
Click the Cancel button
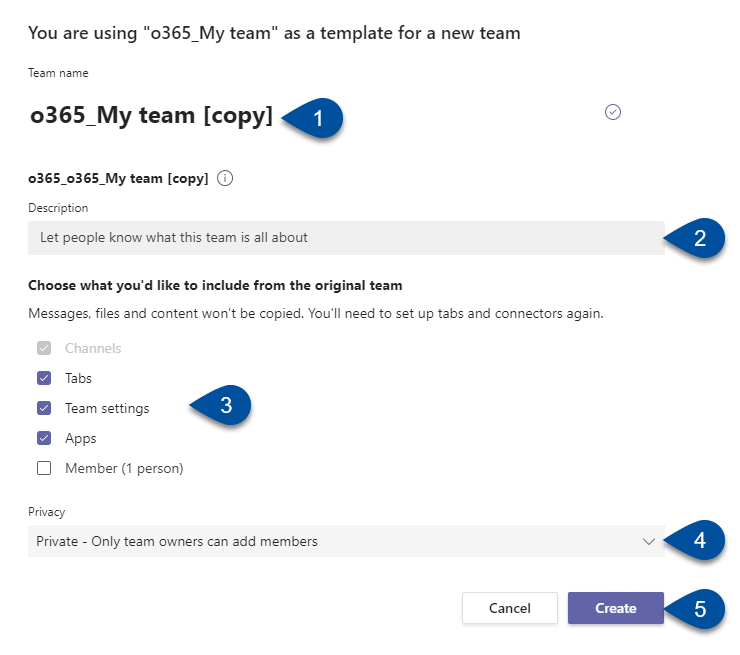(x=510, y=608)
